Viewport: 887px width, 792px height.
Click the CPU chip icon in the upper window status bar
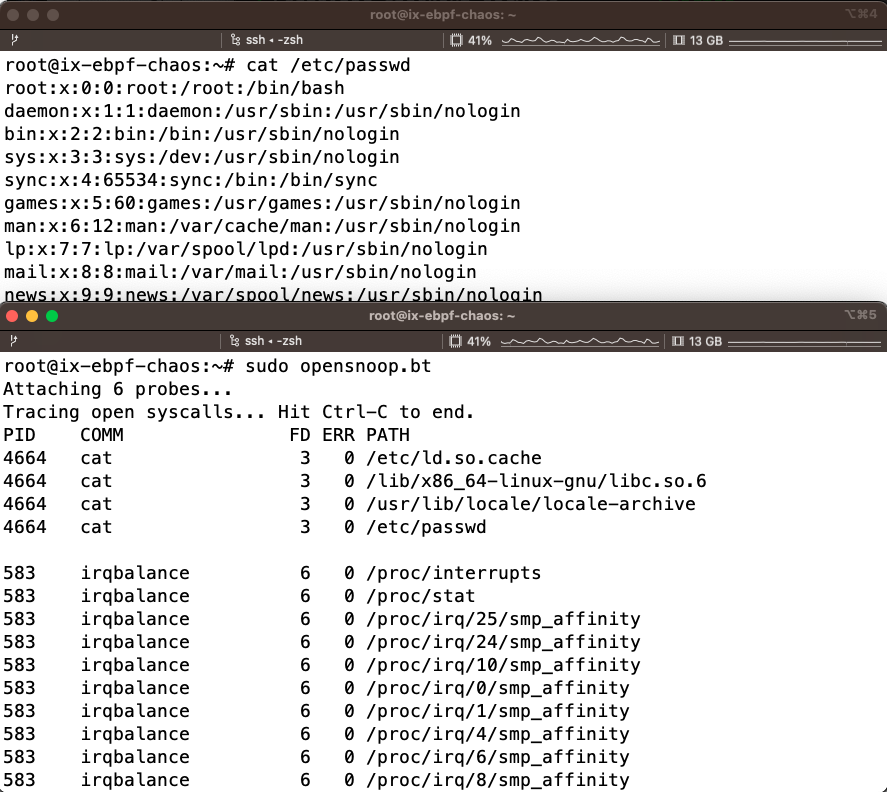(456, 40)
